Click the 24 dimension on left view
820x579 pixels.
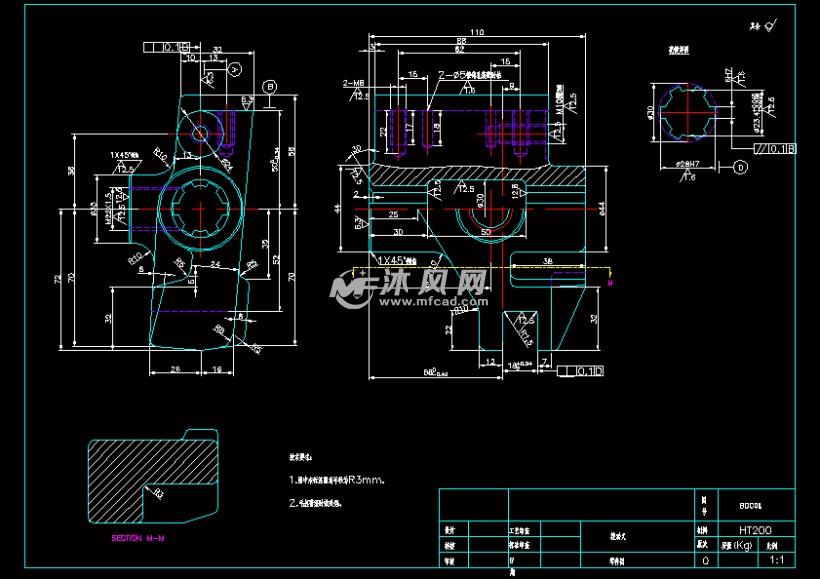(x=215, y=264)
